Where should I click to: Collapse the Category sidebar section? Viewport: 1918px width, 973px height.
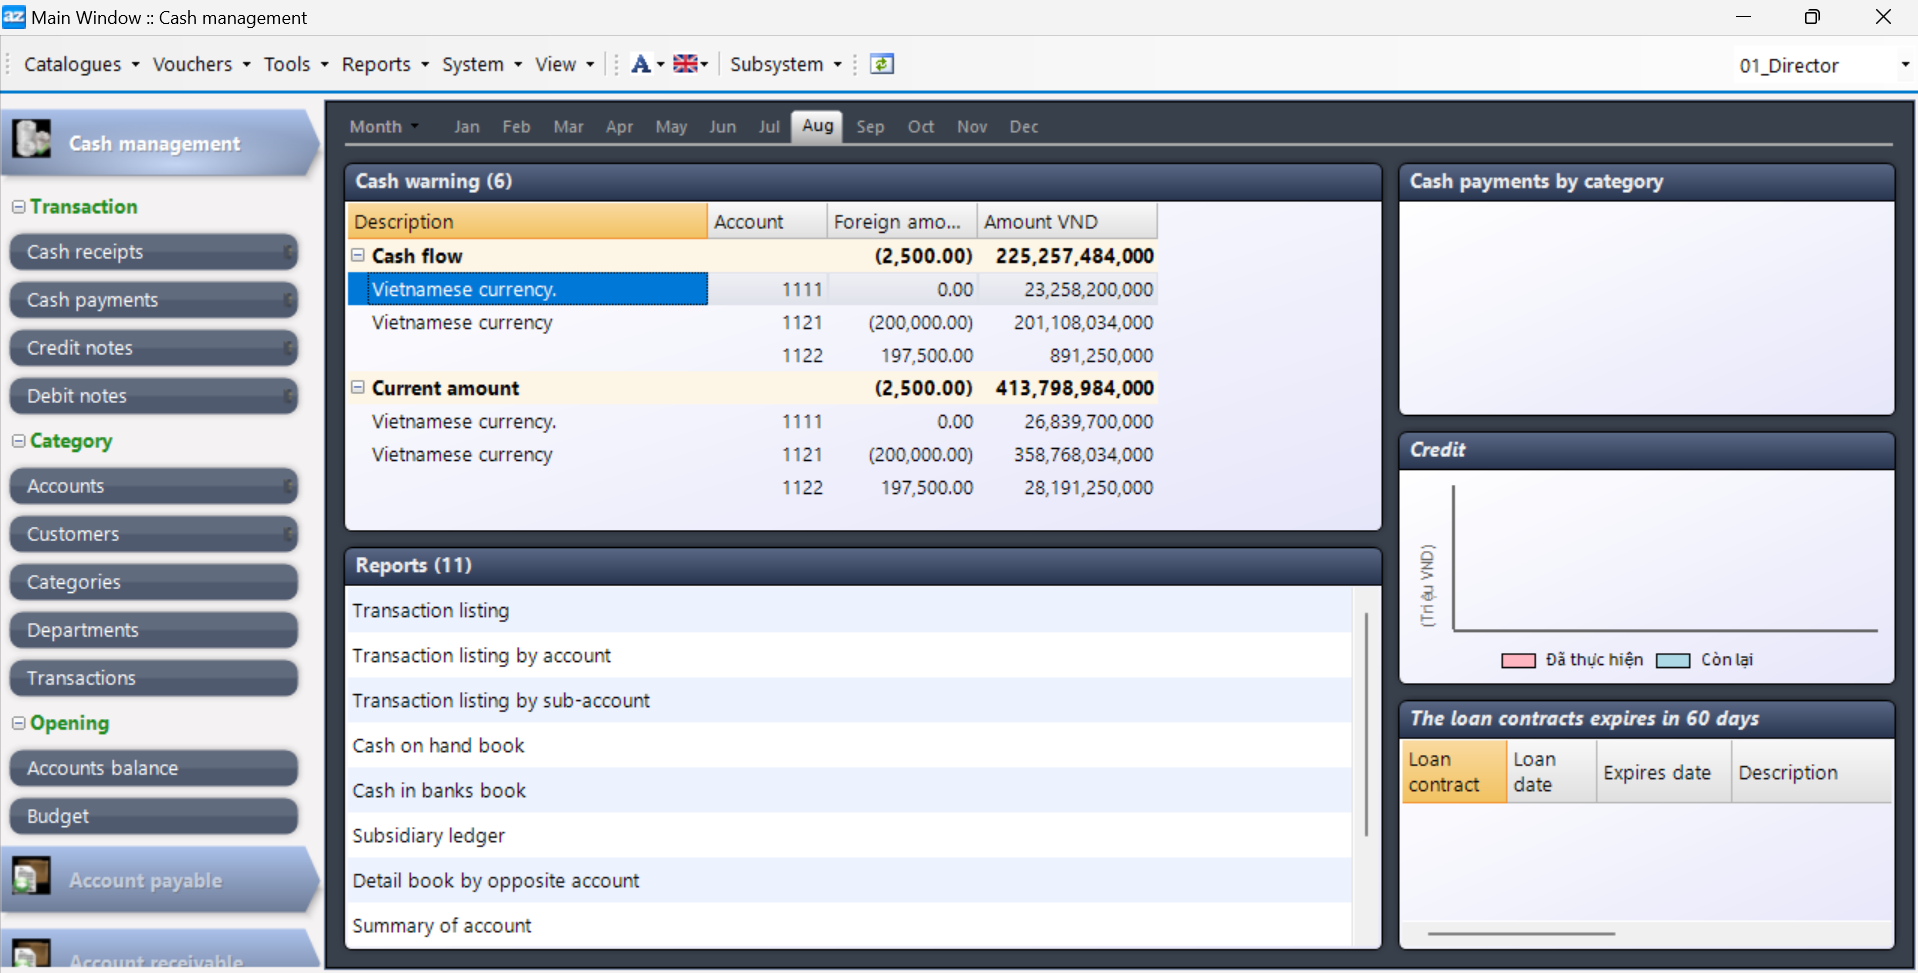point(18,441)
